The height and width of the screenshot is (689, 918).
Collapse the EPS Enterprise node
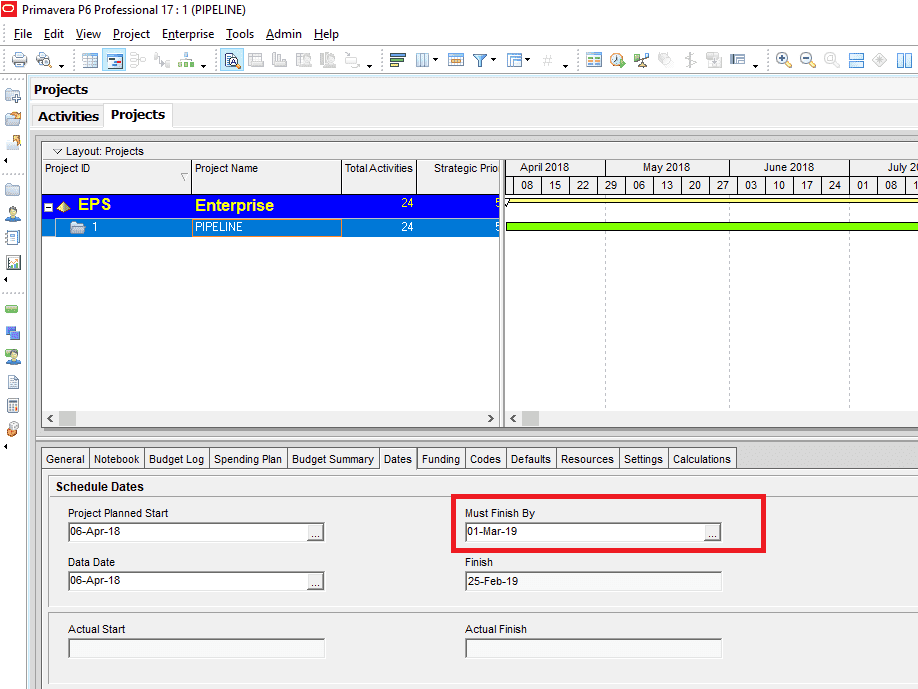pos(49,207)
